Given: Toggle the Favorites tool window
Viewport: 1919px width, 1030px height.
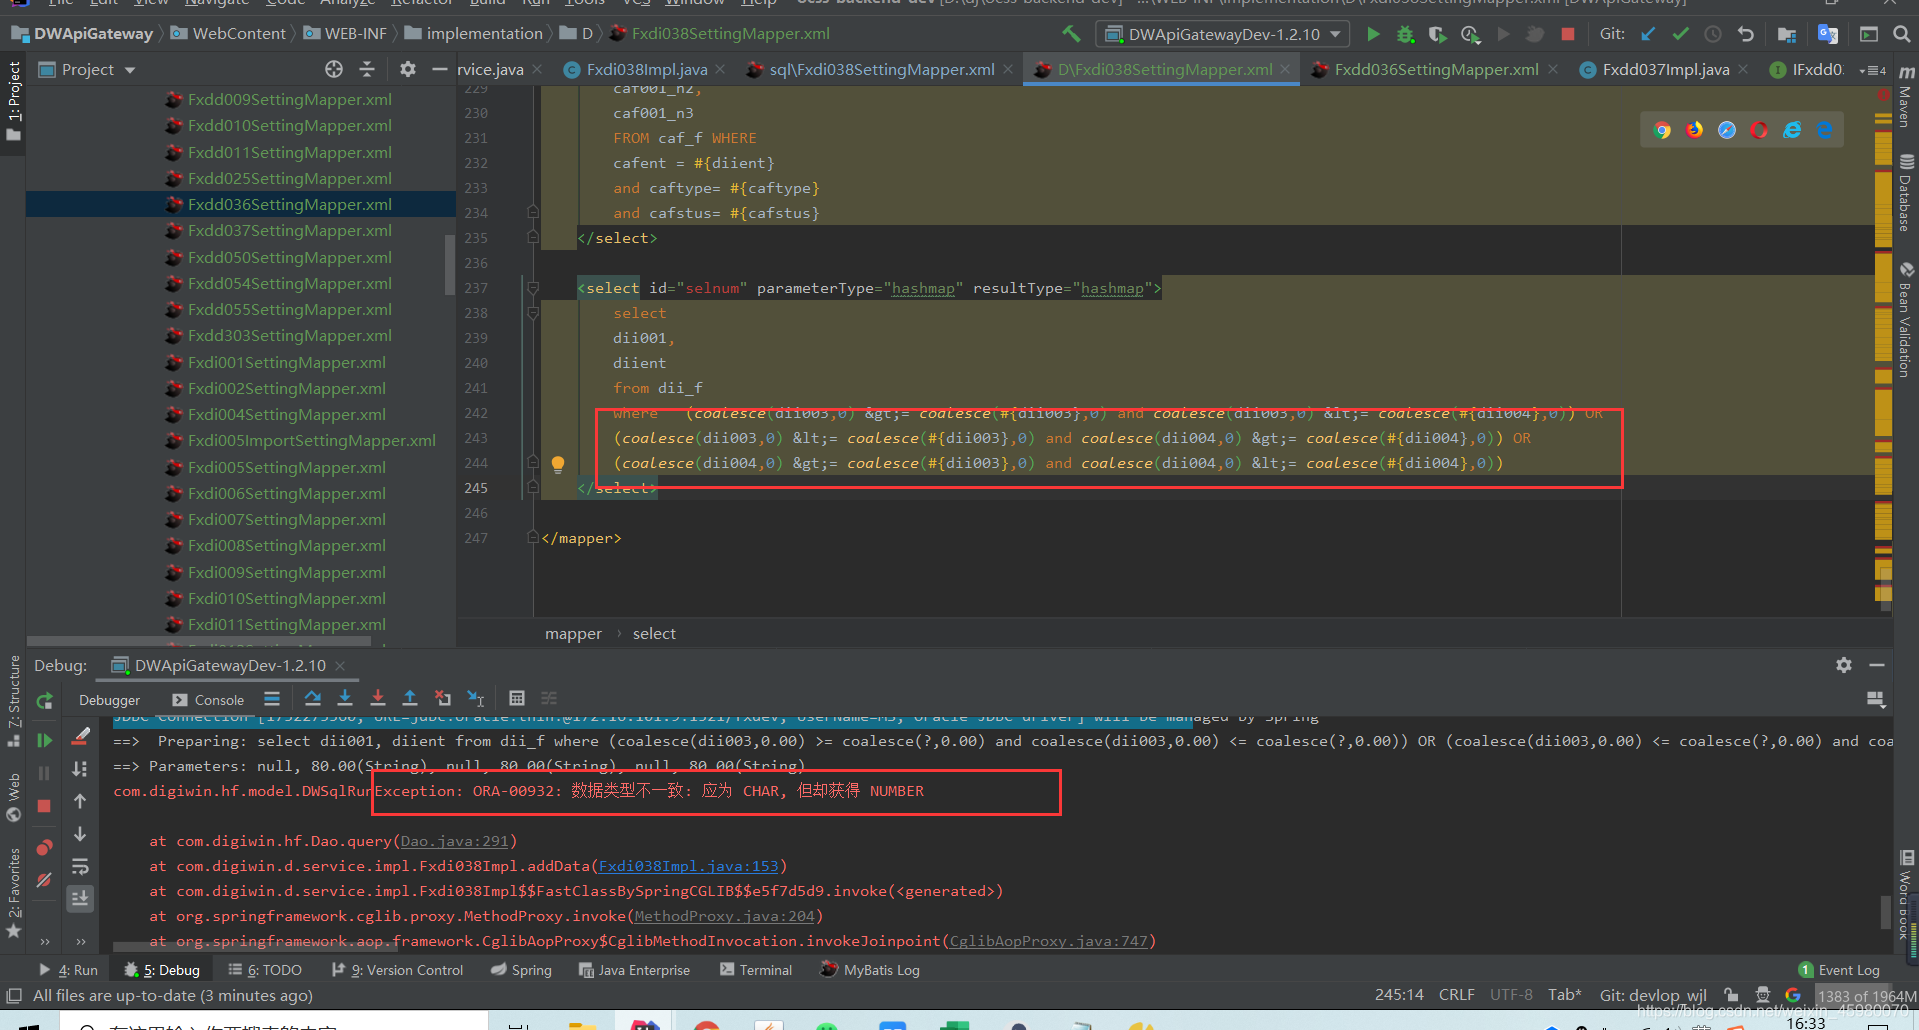Looking at the screenshot, I should [13, 893].
